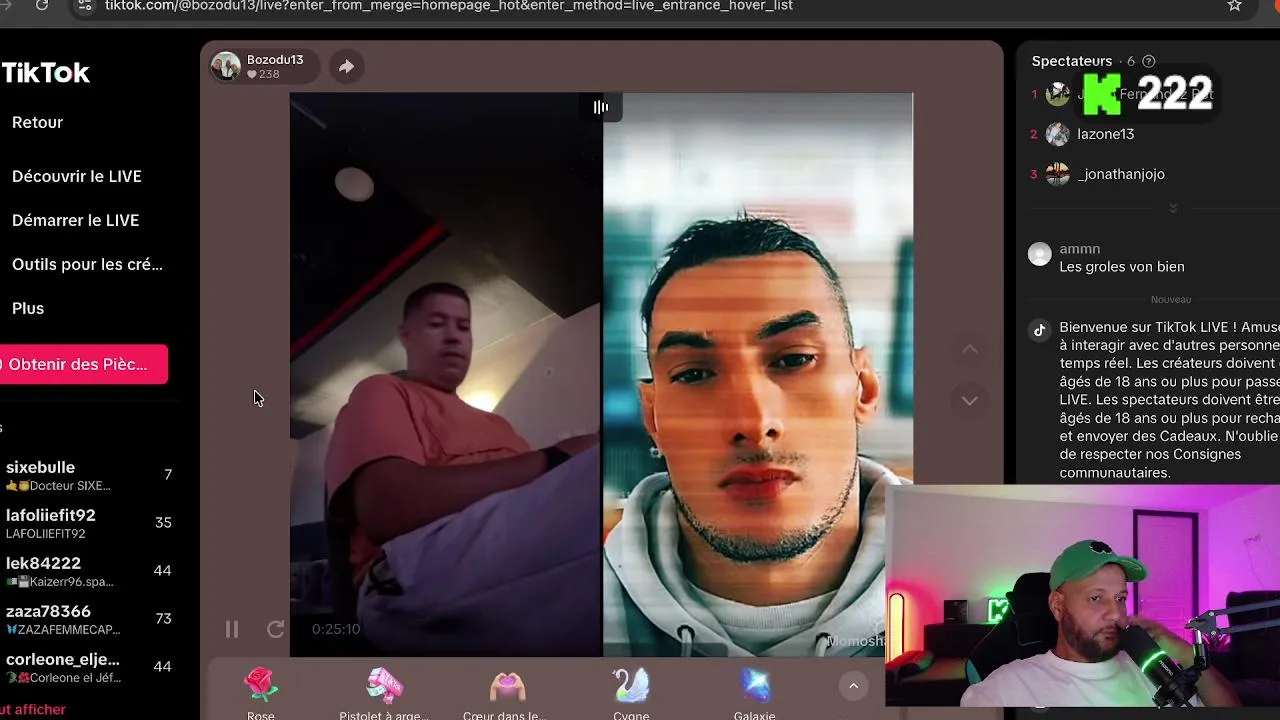The height and width of the screenshot is (720, 1280).
Task: Click the Spectateurs help question icon
Action: (x=1148, y=61)
